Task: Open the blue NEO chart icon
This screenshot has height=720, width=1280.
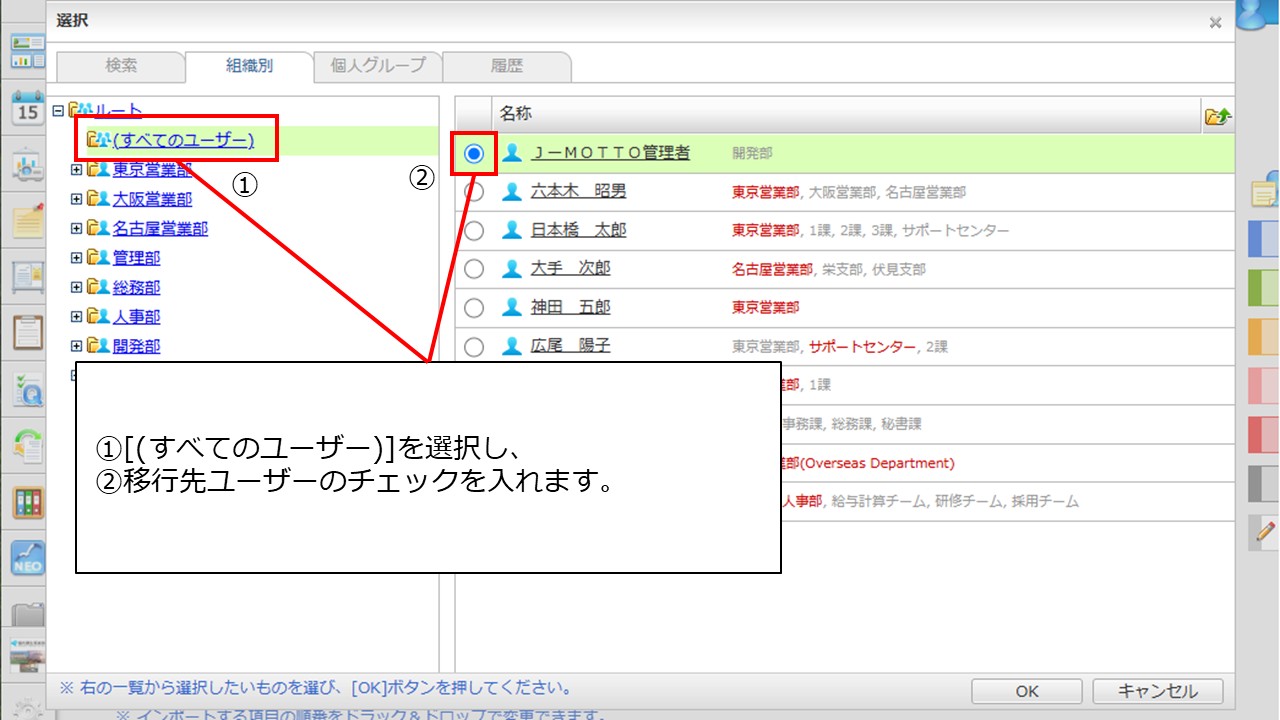Action: (27, 558)
